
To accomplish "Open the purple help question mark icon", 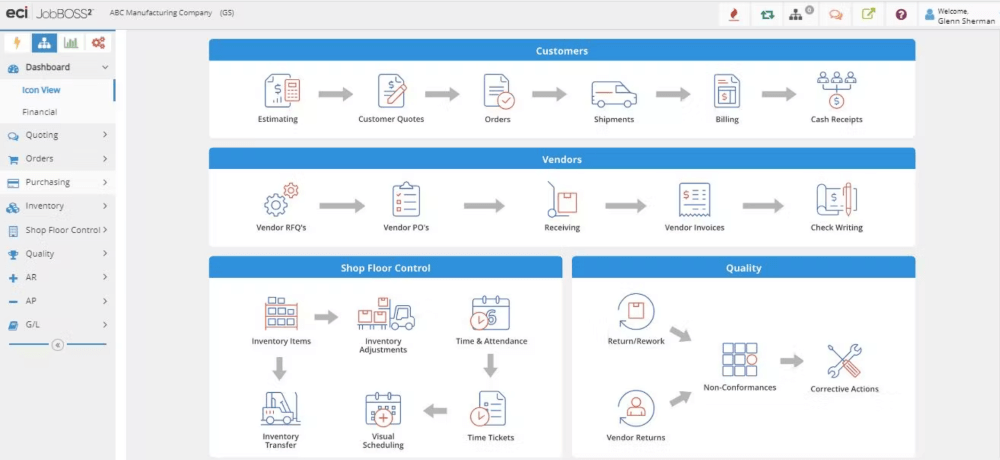I will pyautogui.click(x=901, y=15).
